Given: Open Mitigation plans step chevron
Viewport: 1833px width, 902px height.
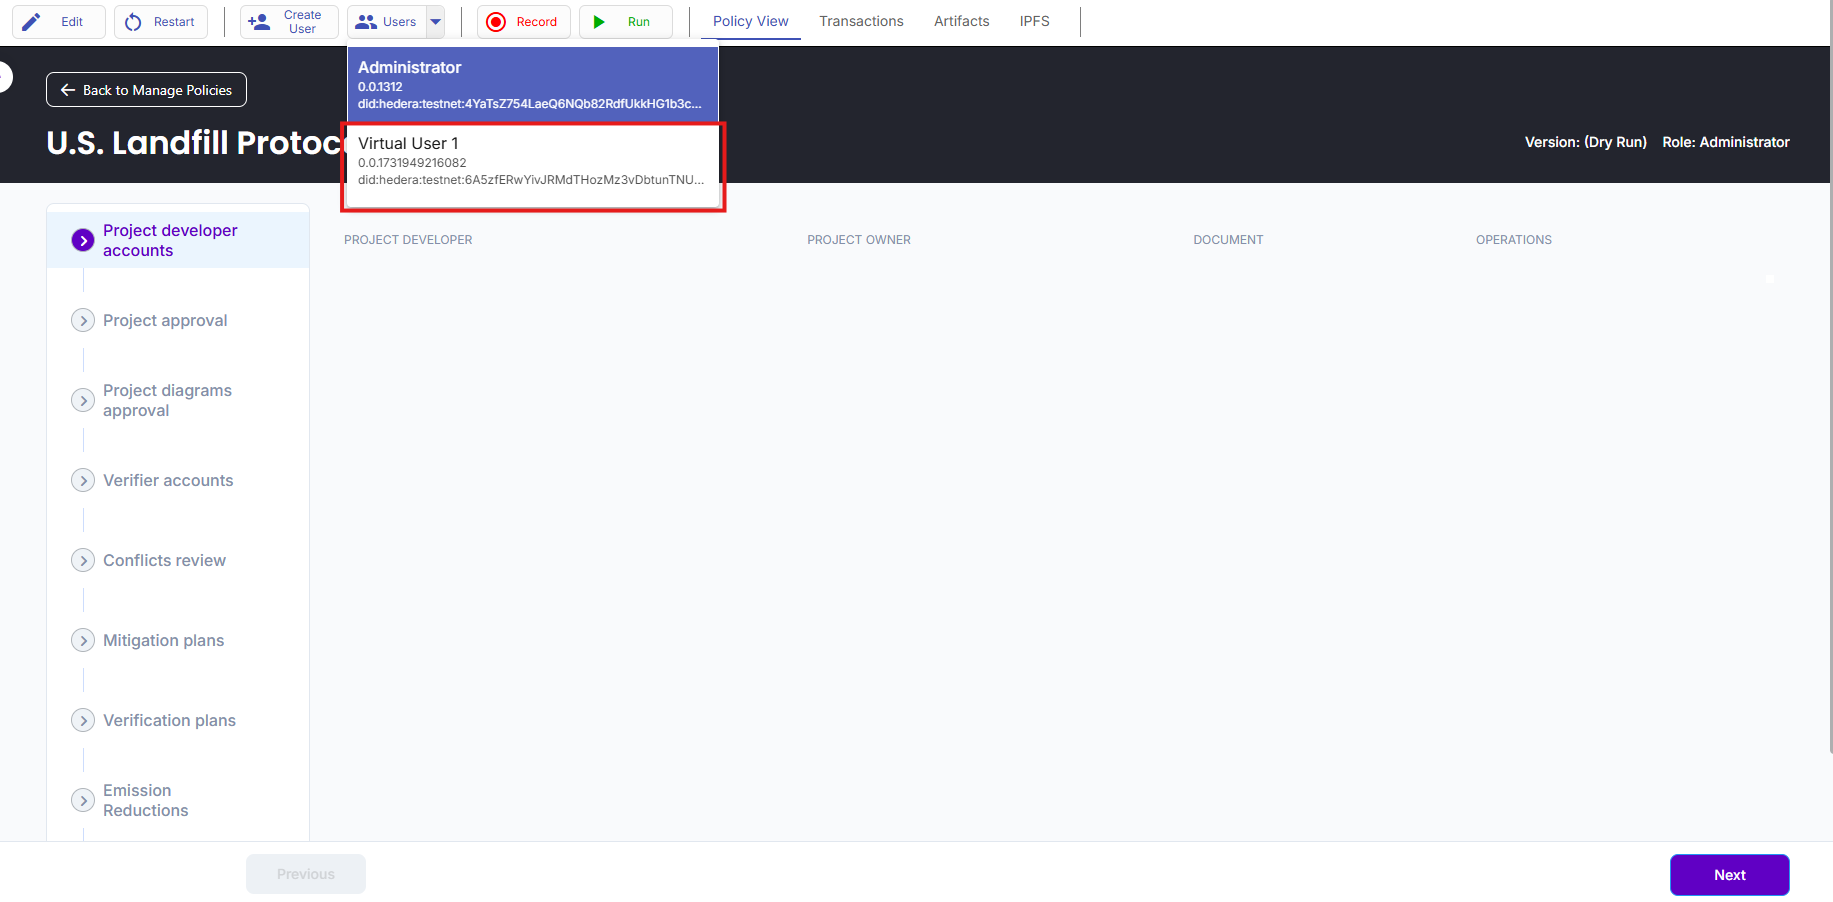Looking at the screenshot, I should (x=83, y=640).
